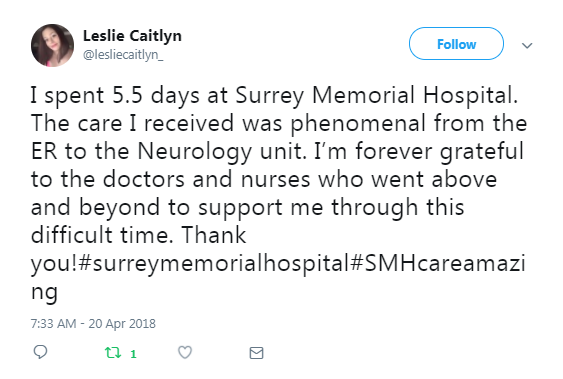View the retweet count of 1
Viewport: 563px width, 379px height.
point(133,354)
